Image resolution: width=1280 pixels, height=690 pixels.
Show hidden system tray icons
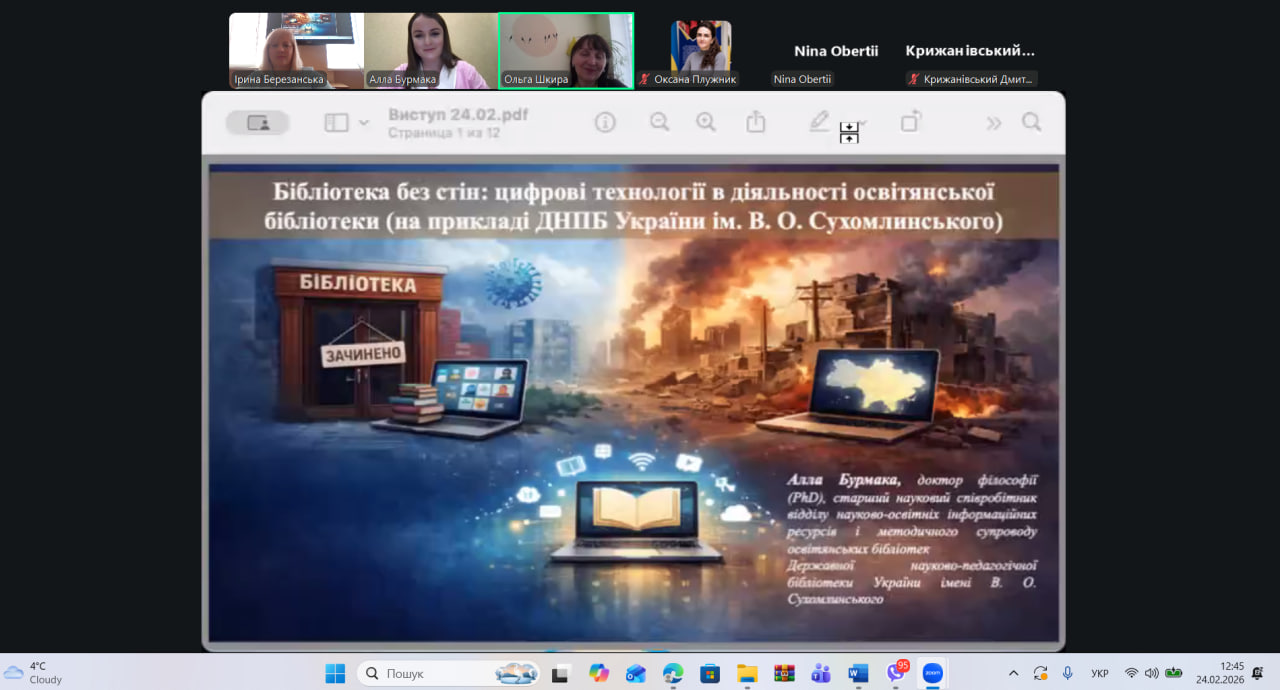(x=1013, y=673)
